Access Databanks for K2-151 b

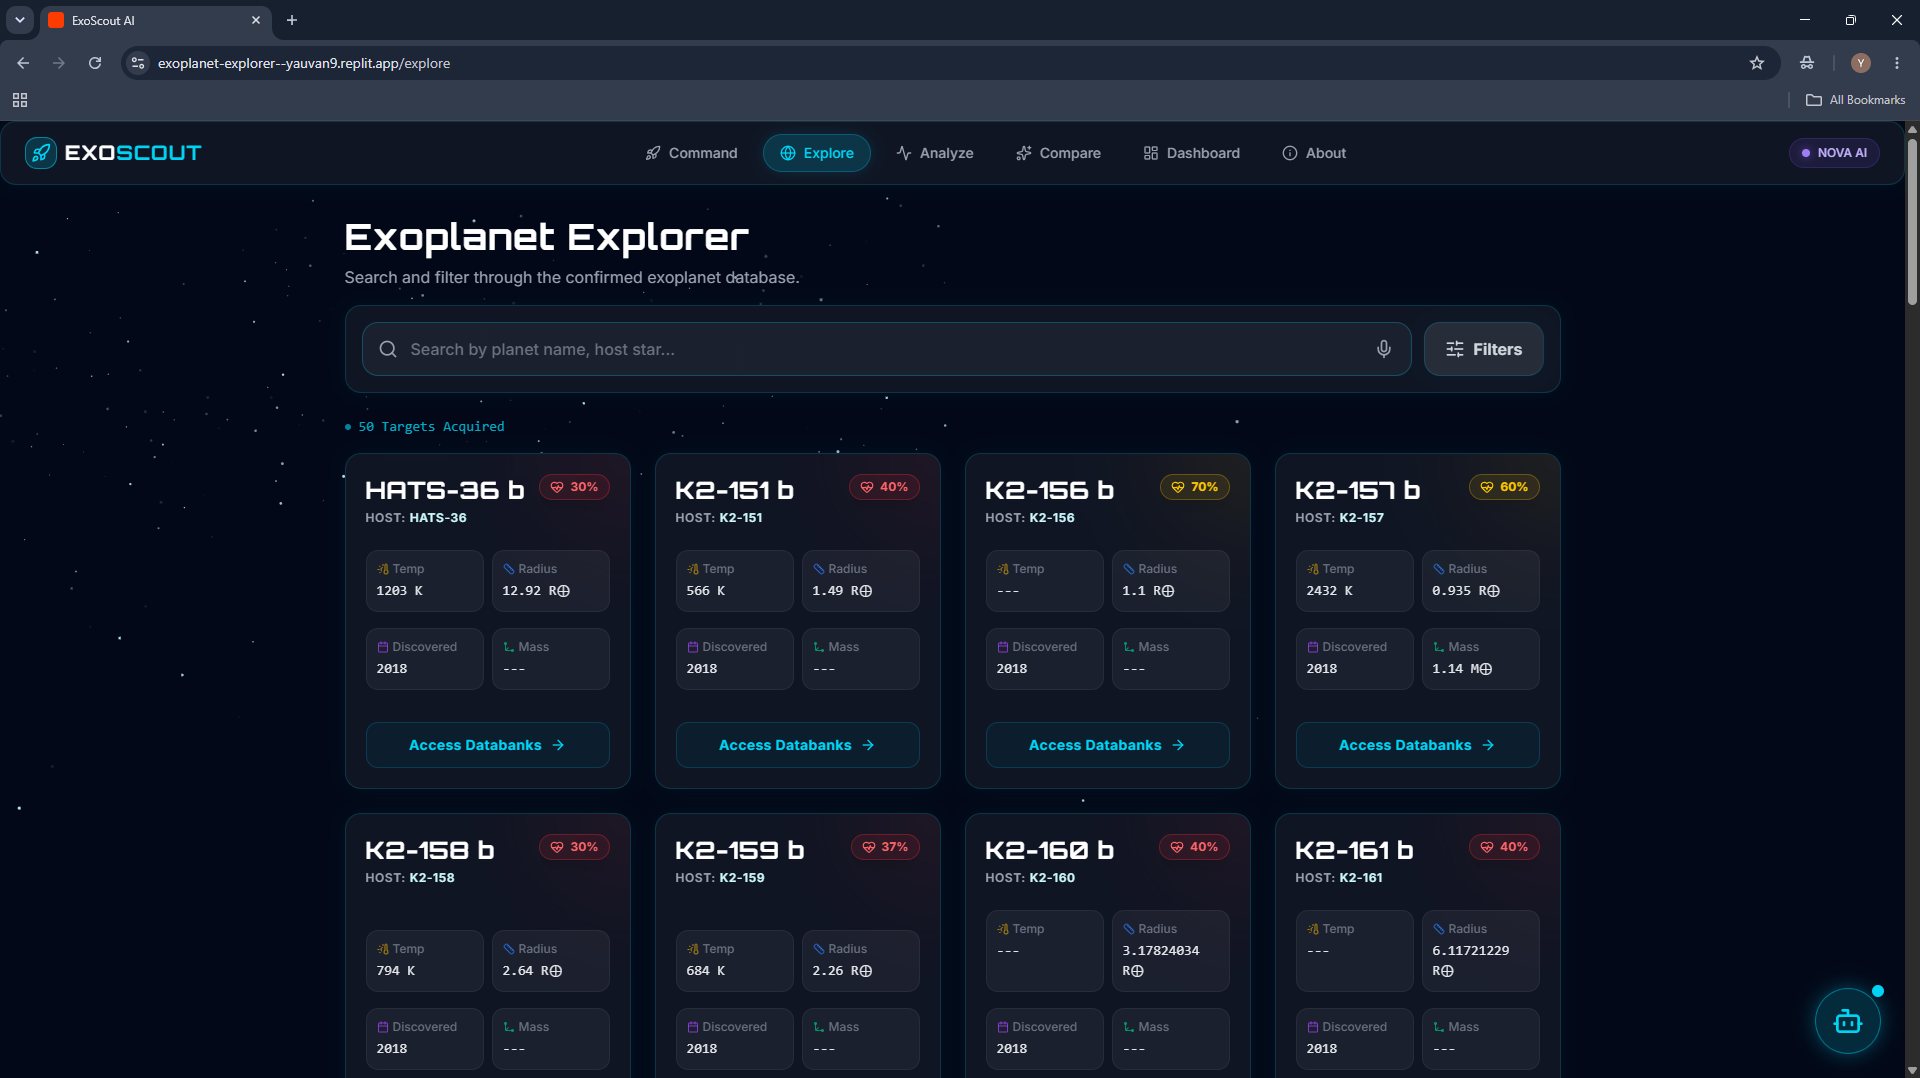797,745
